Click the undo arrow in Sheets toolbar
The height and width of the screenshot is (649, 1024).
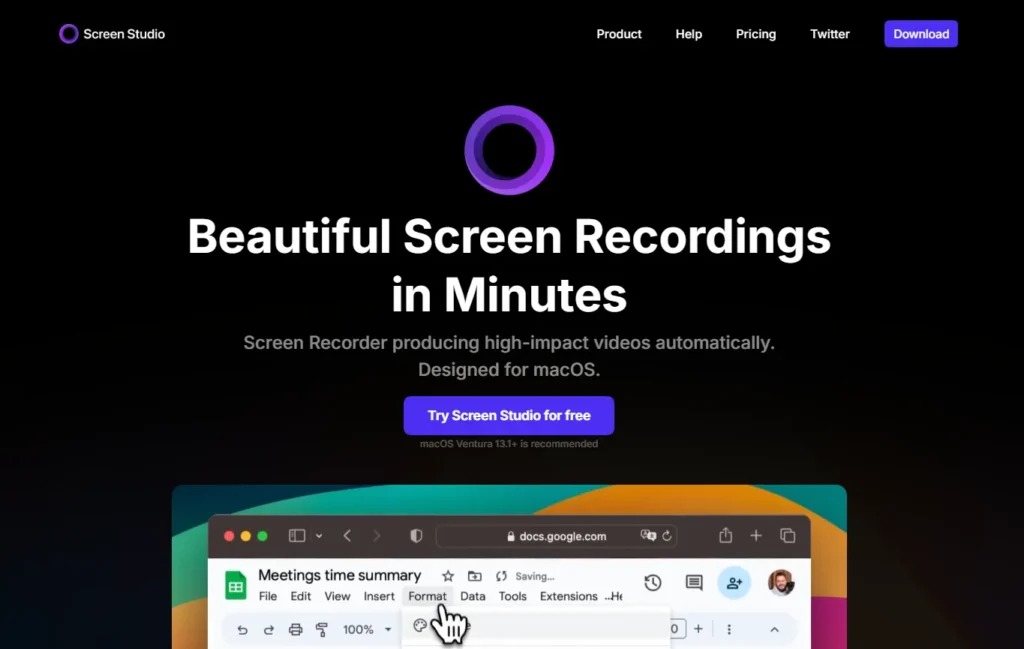click(x=242, y=629)
